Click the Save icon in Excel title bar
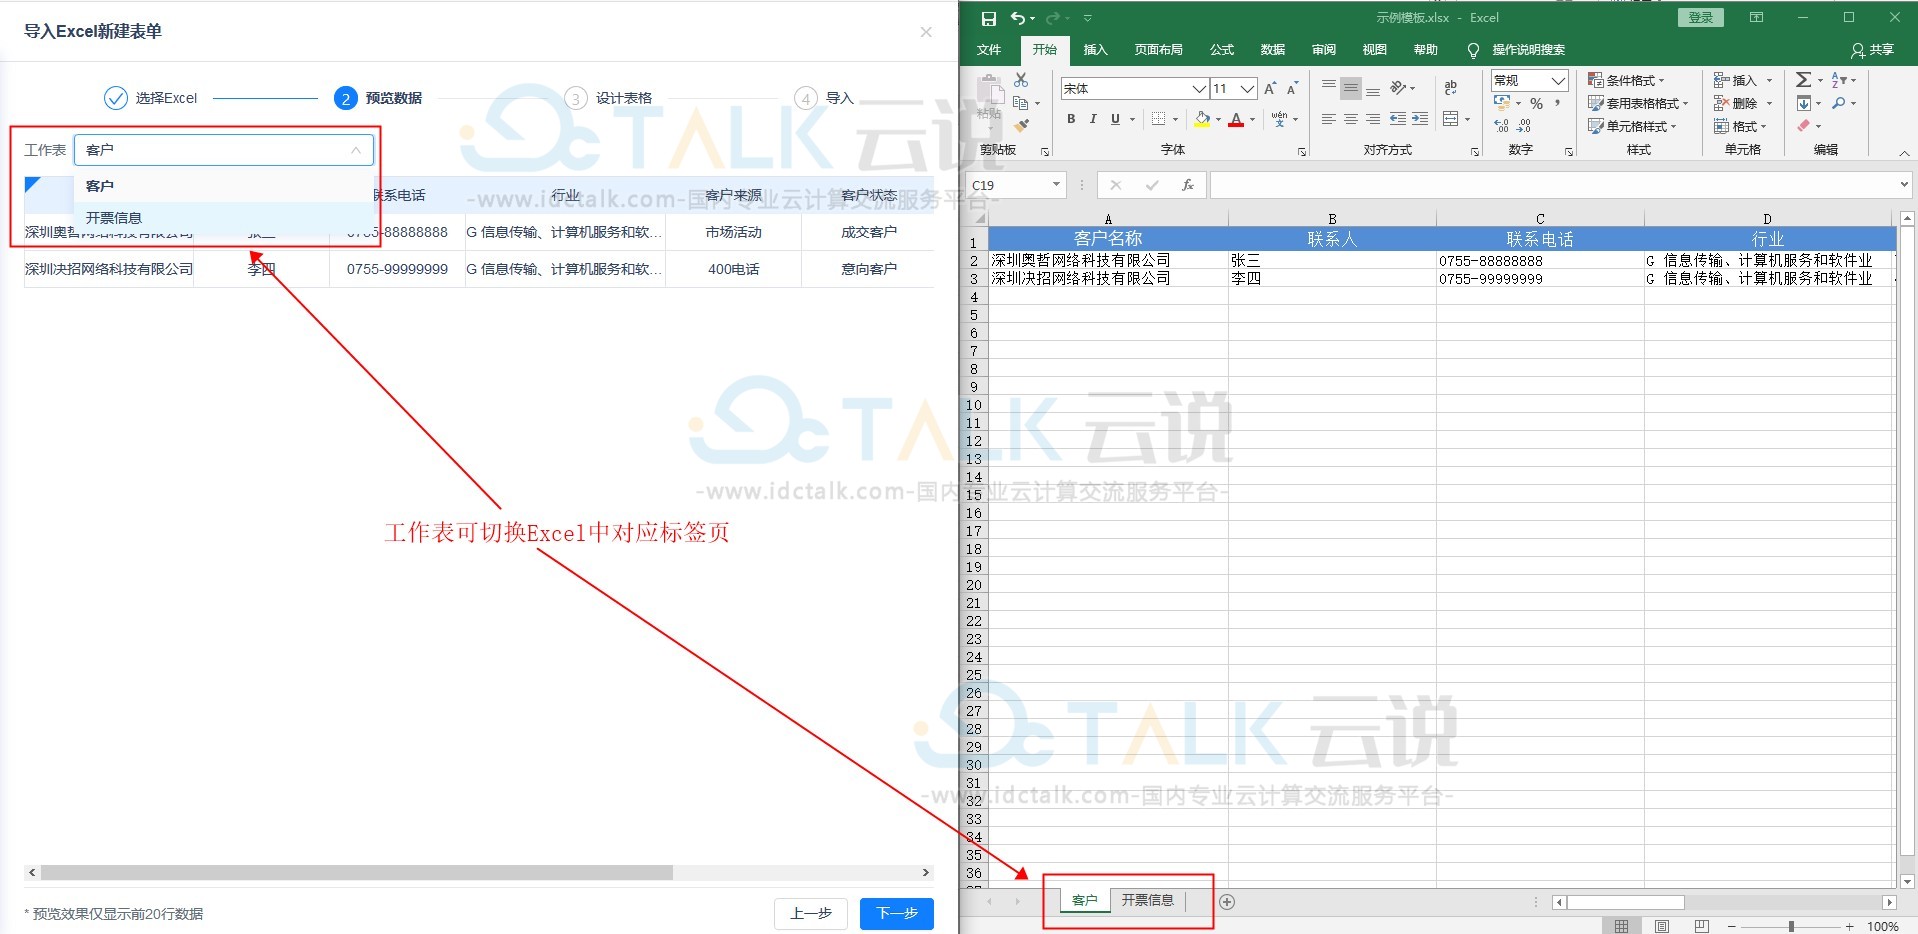 [989, 18]
